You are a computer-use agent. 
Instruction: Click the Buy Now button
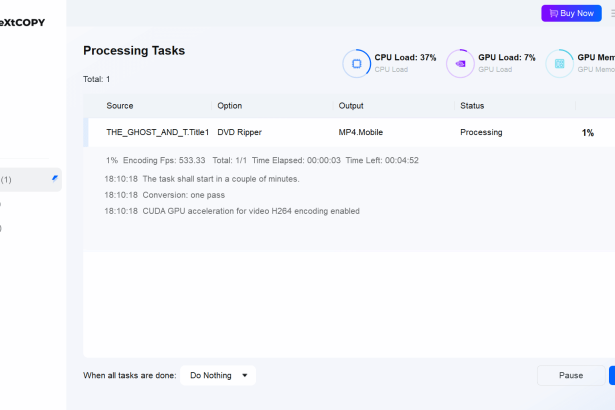point(571,13)
